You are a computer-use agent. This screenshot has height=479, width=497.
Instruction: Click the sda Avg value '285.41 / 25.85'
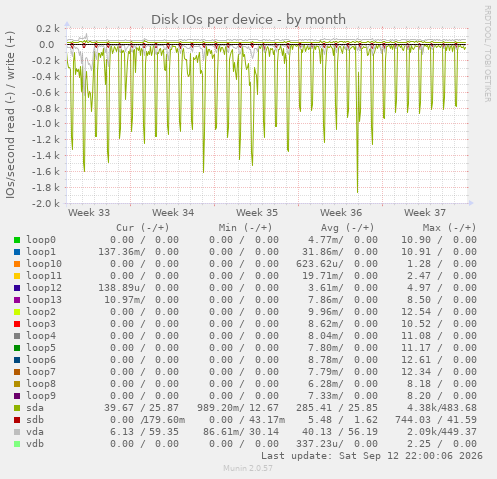coord(337,408)
